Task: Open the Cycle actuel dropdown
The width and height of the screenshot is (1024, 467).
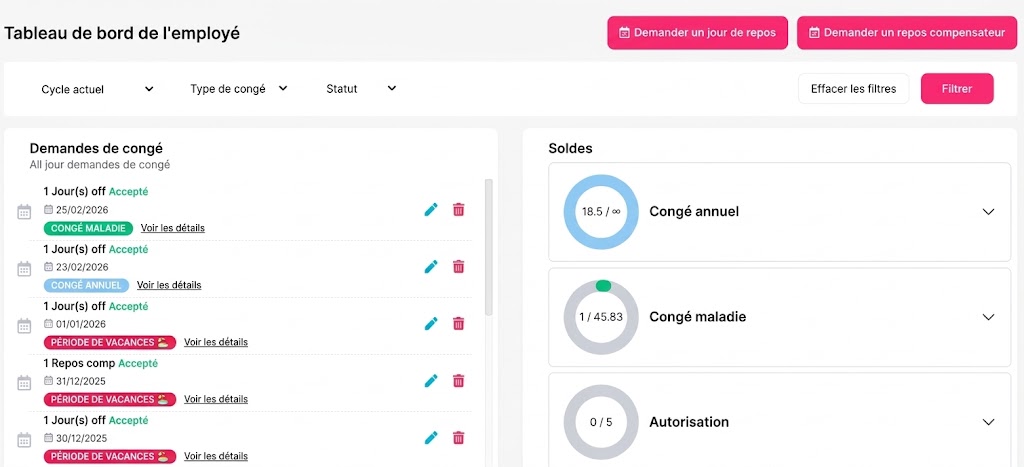Action: 97,89
